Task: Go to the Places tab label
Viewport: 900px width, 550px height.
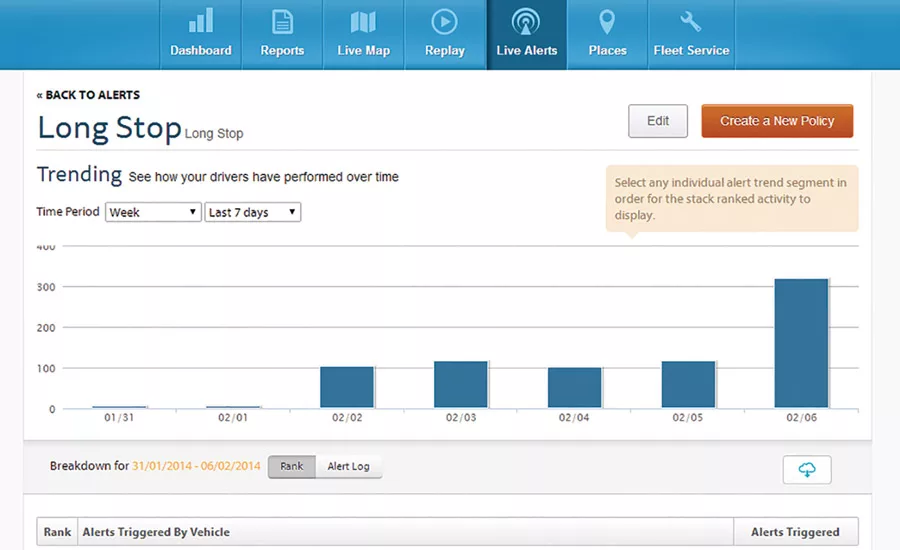Action: (607, 51)
